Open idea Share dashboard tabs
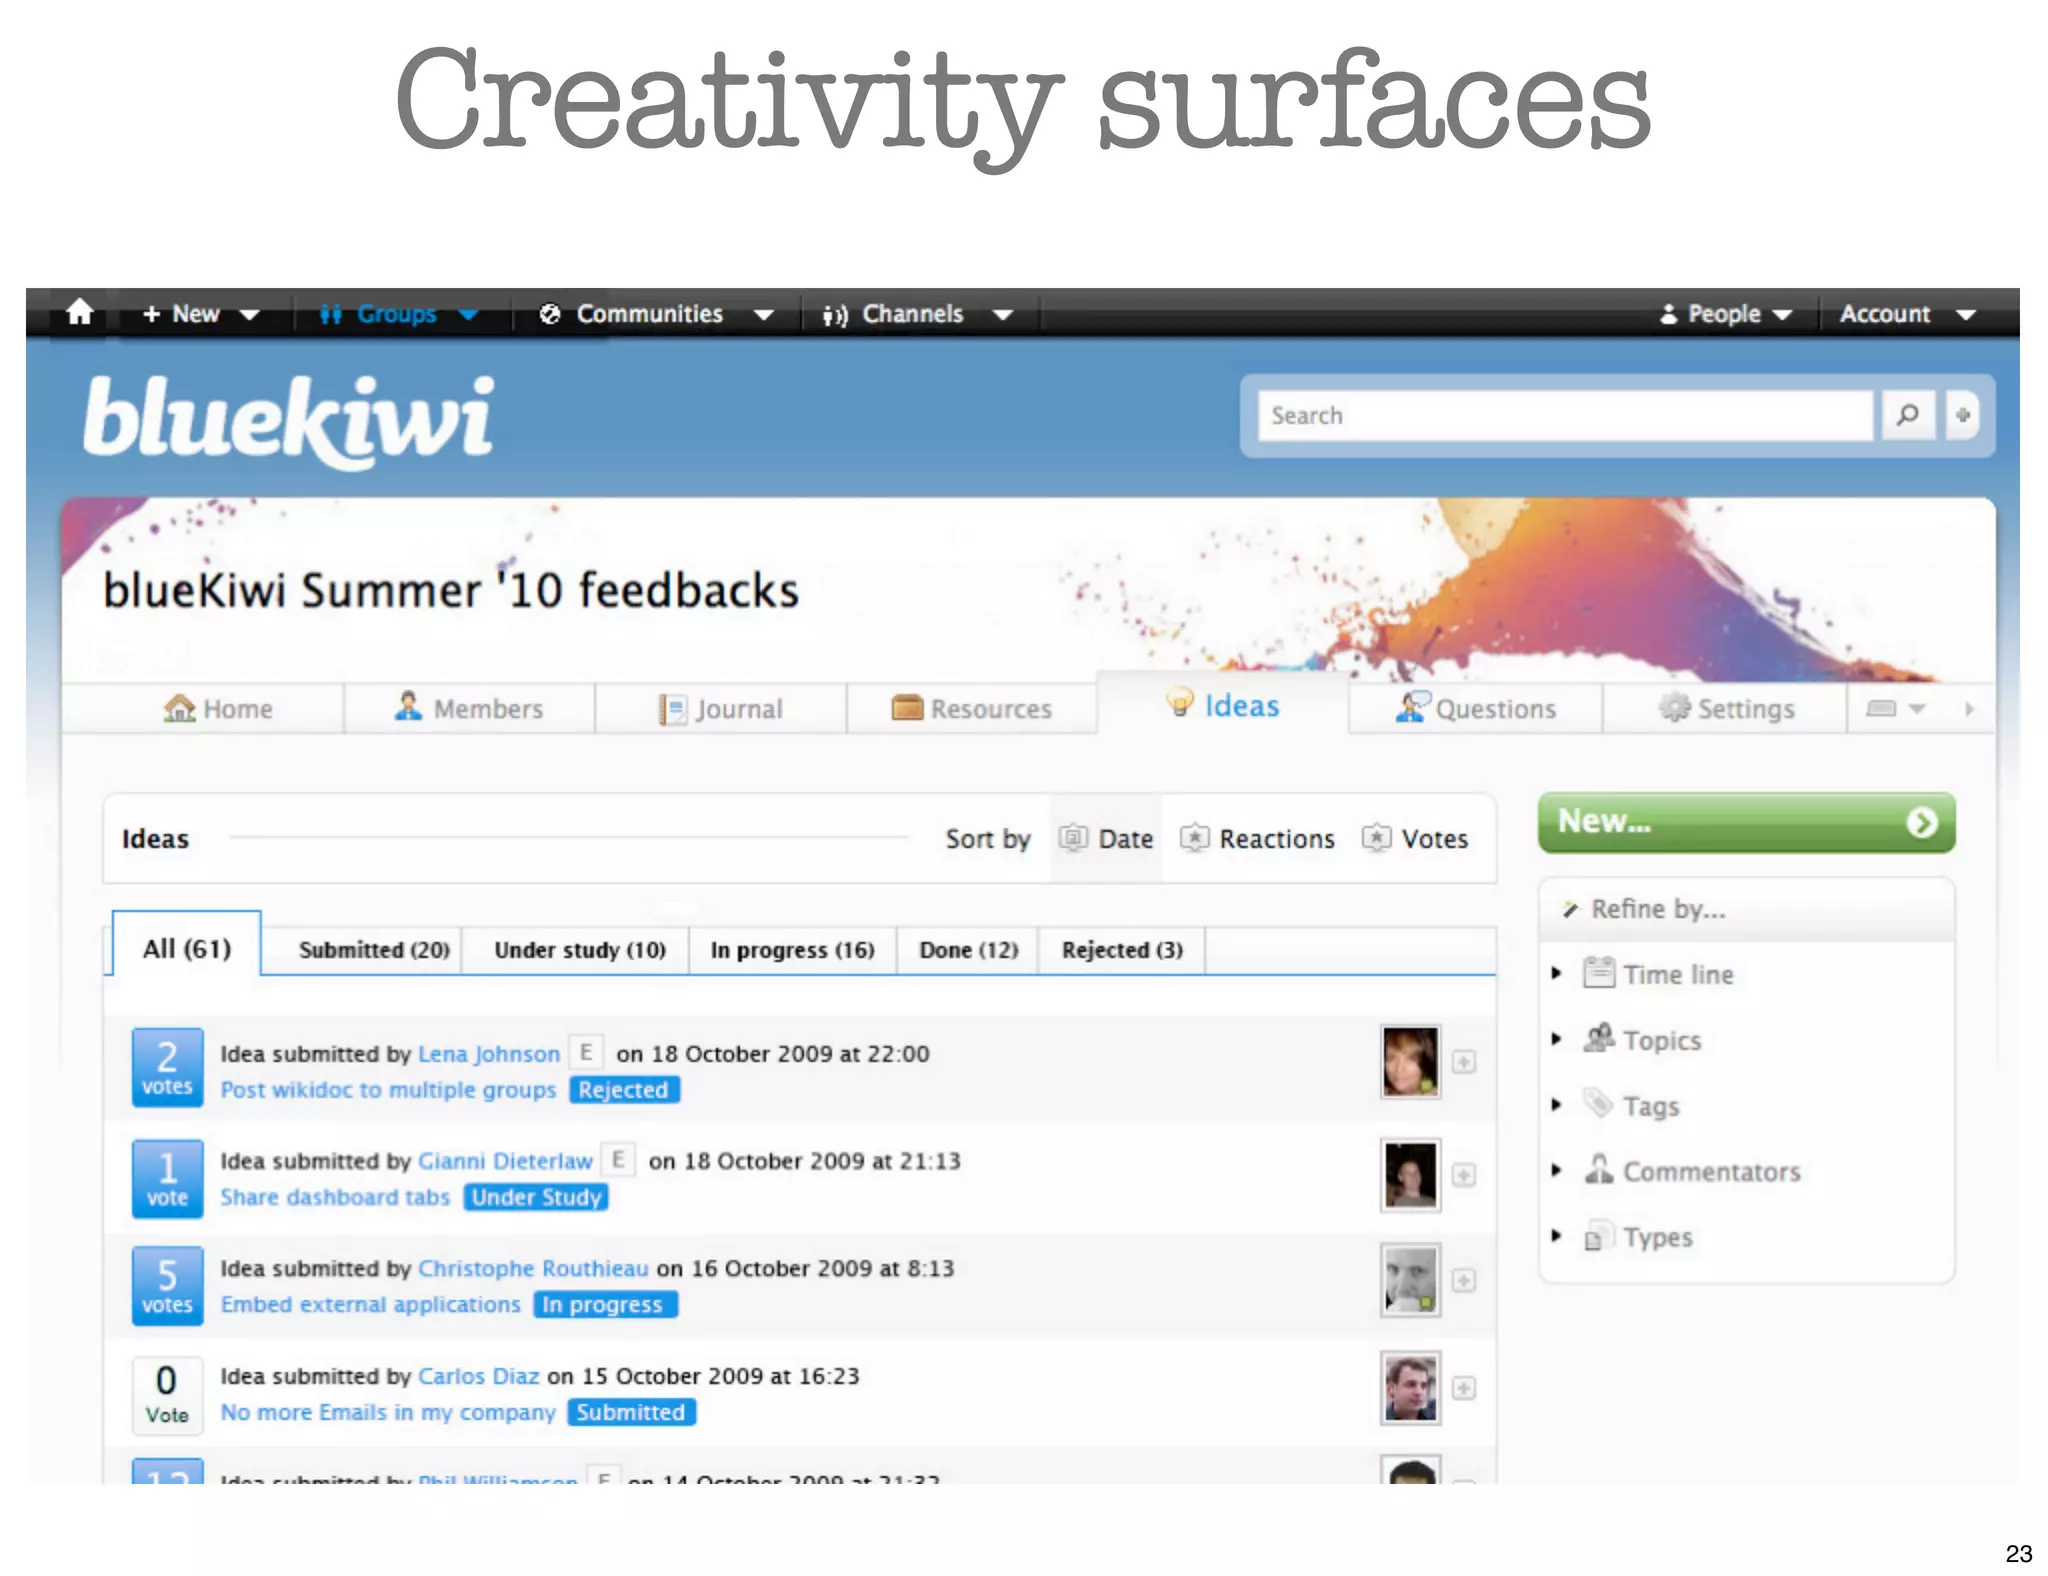Screen dimensions: 2048x1576 tap(335, 1197)
